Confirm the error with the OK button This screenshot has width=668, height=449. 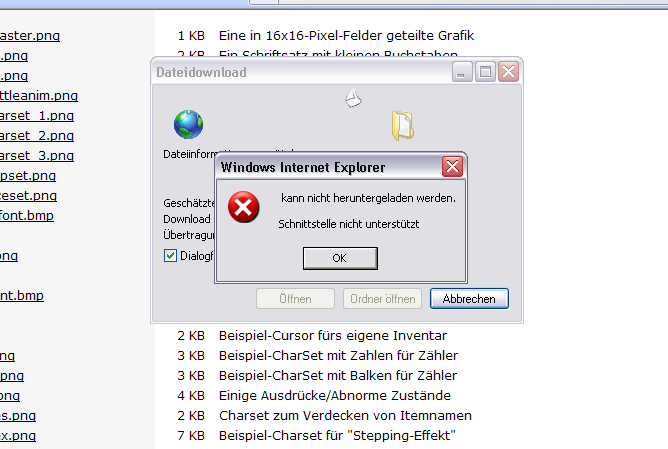click(340, 258)
